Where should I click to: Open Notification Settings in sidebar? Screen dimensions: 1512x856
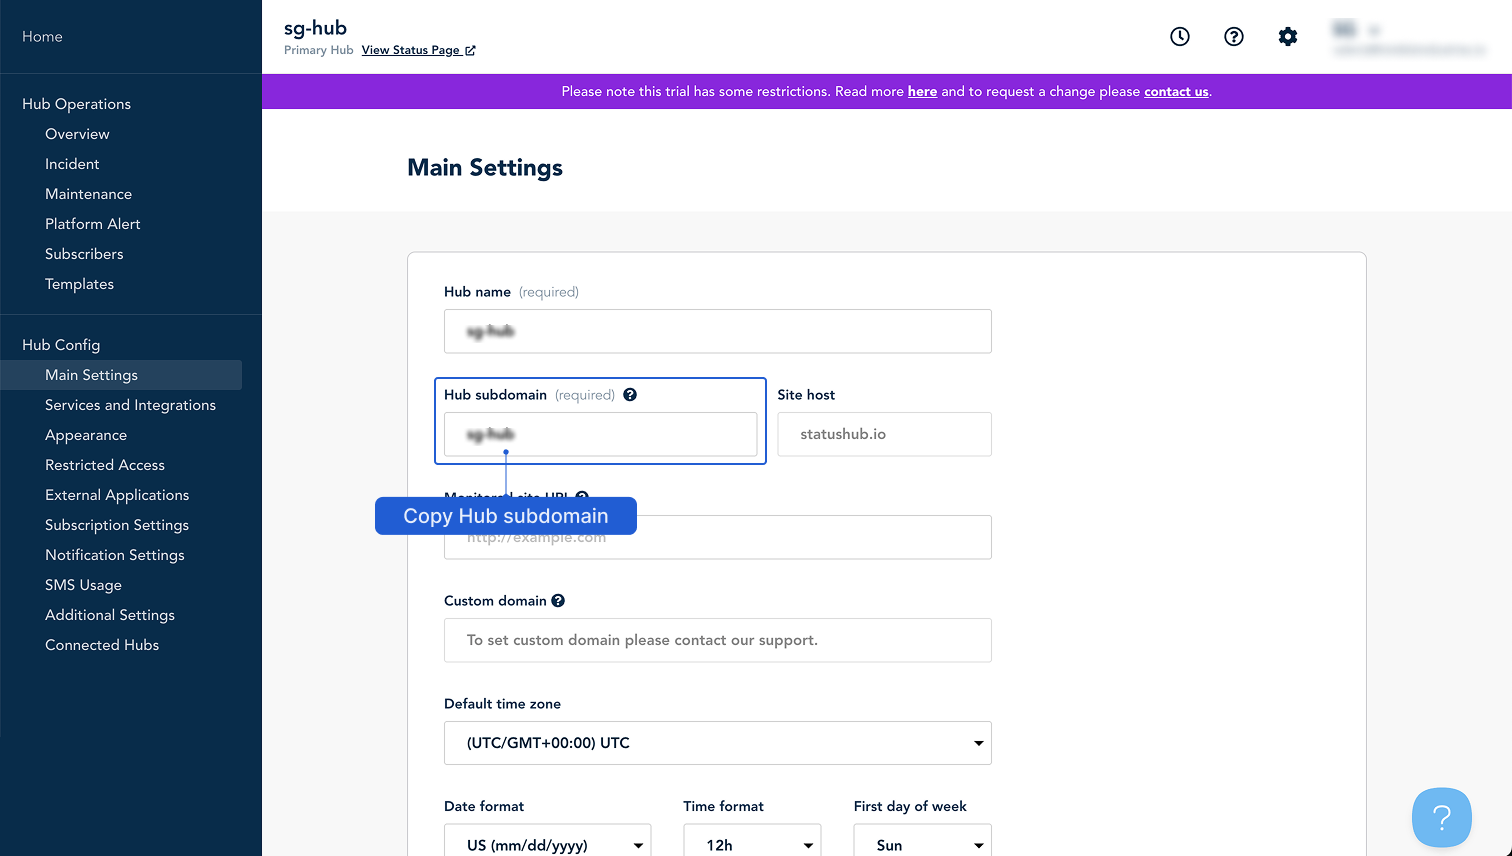pyautogui.click(x=115, y=555)
